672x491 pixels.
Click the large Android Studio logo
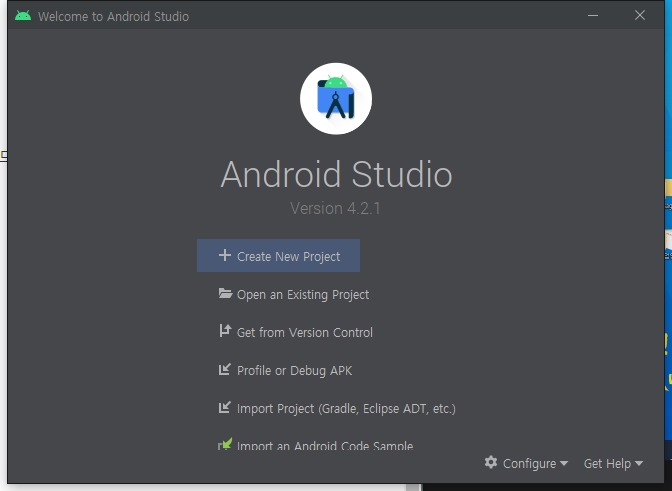pos(336,99)
